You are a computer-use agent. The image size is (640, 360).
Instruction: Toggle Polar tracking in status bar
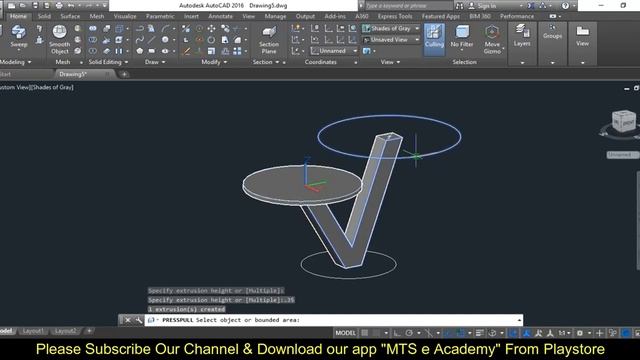coord(409,333)
